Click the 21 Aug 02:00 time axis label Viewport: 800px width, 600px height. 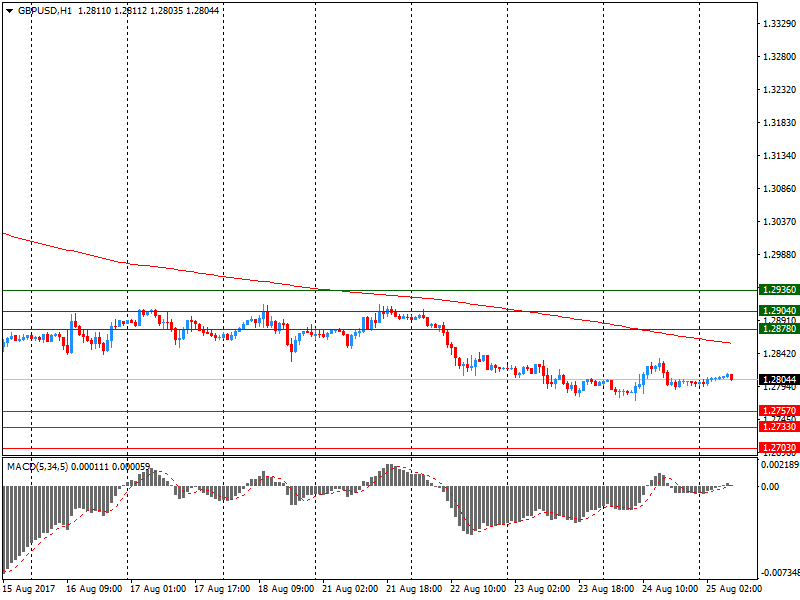coord(350,589)
